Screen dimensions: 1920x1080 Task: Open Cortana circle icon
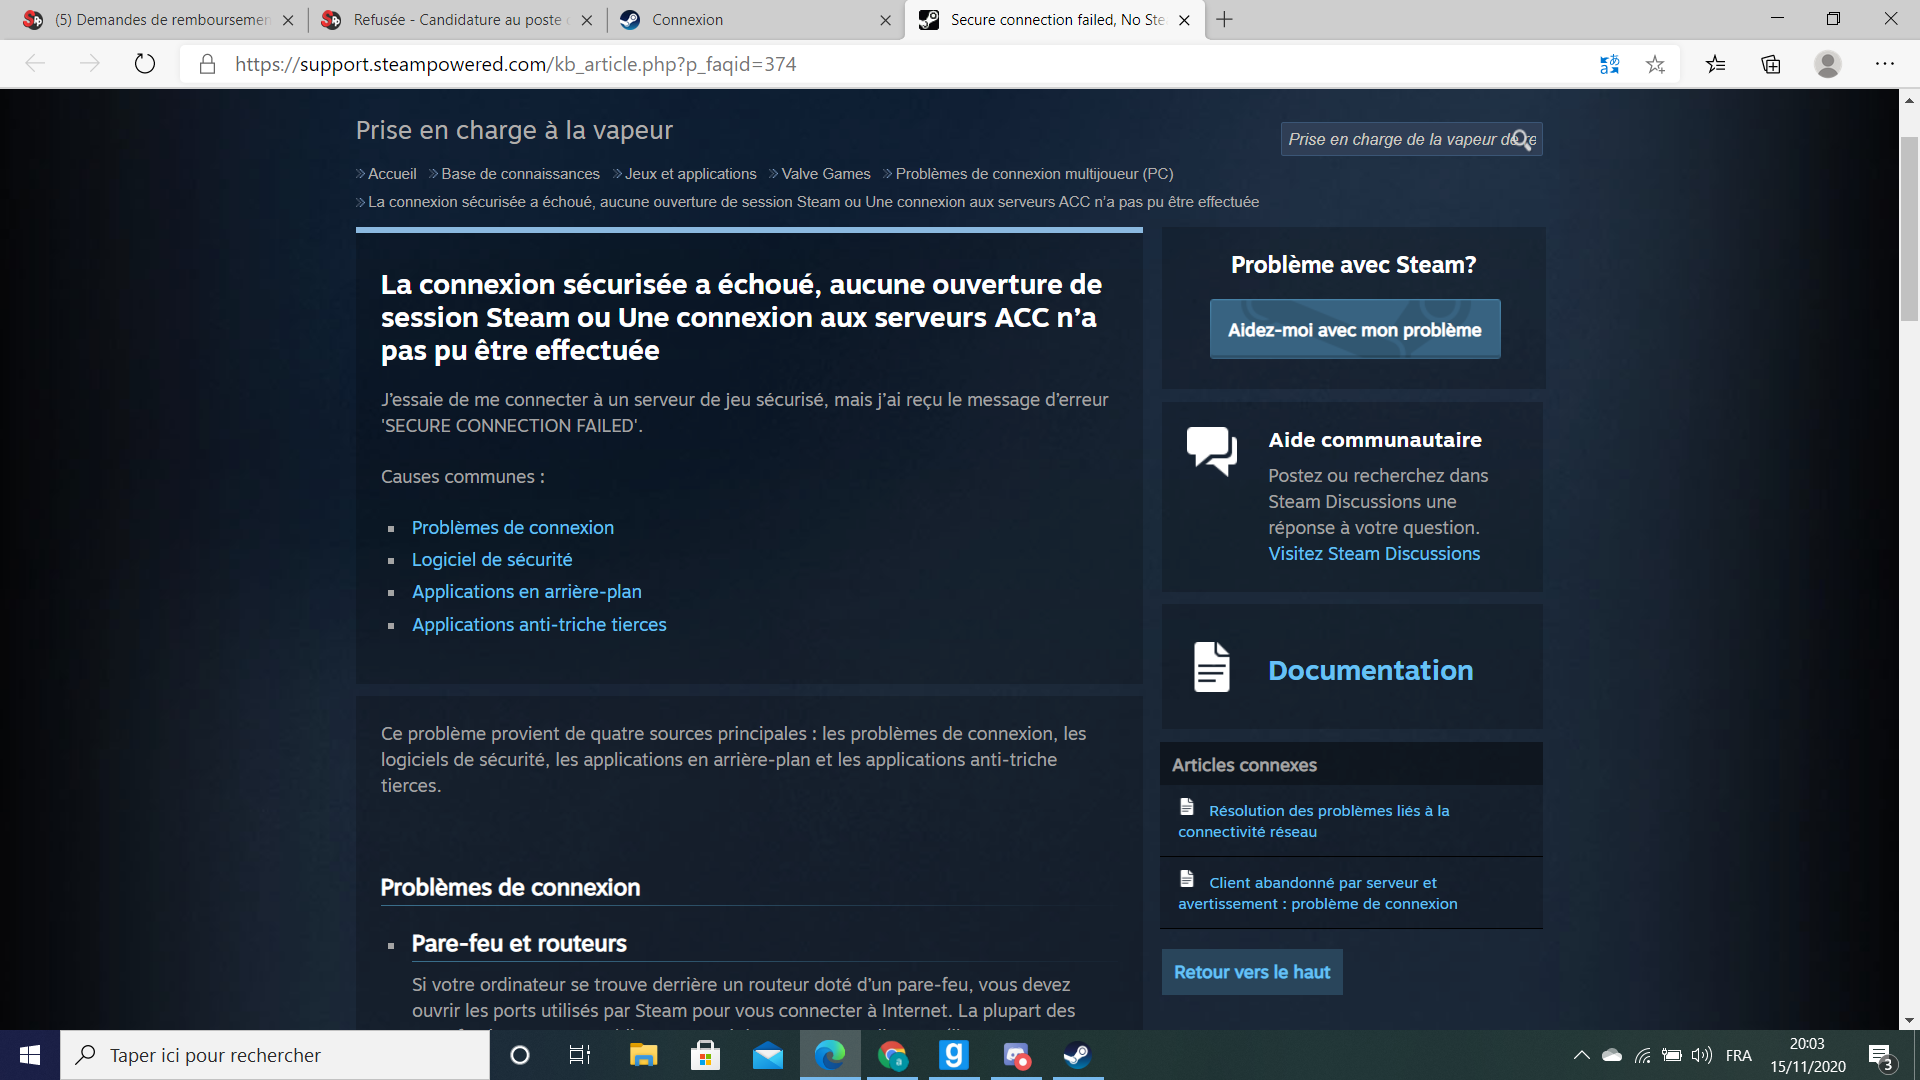(520, 1055)
